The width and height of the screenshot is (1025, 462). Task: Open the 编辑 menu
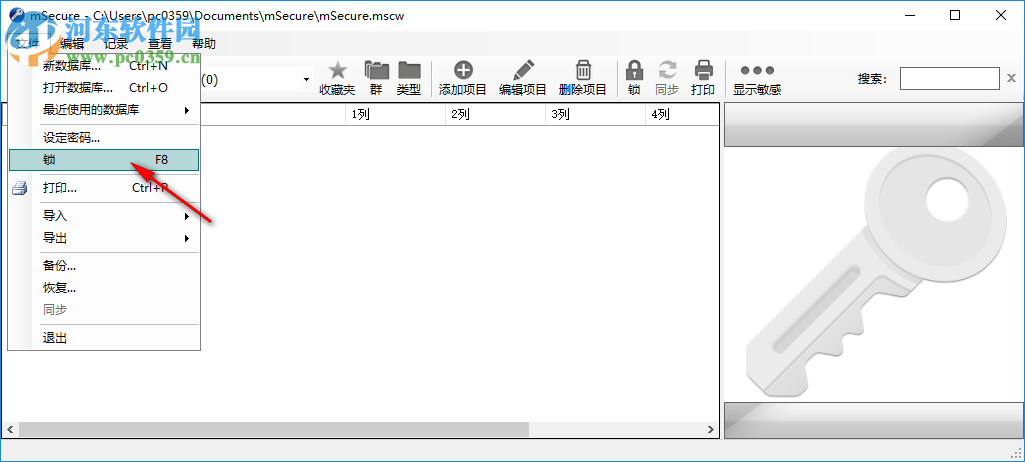tap(72, 44)
